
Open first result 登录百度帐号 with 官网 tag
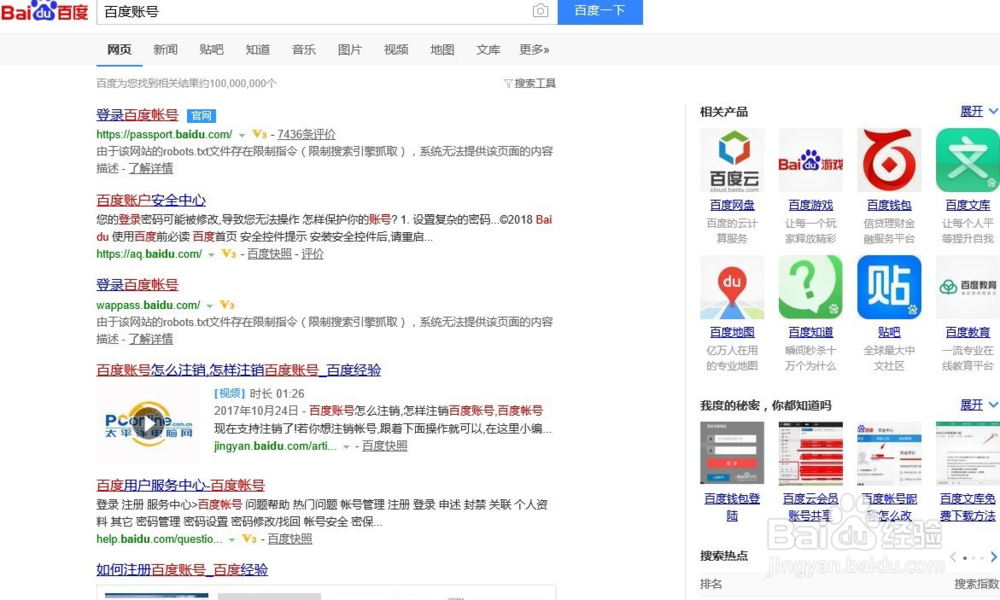[137, 115]
